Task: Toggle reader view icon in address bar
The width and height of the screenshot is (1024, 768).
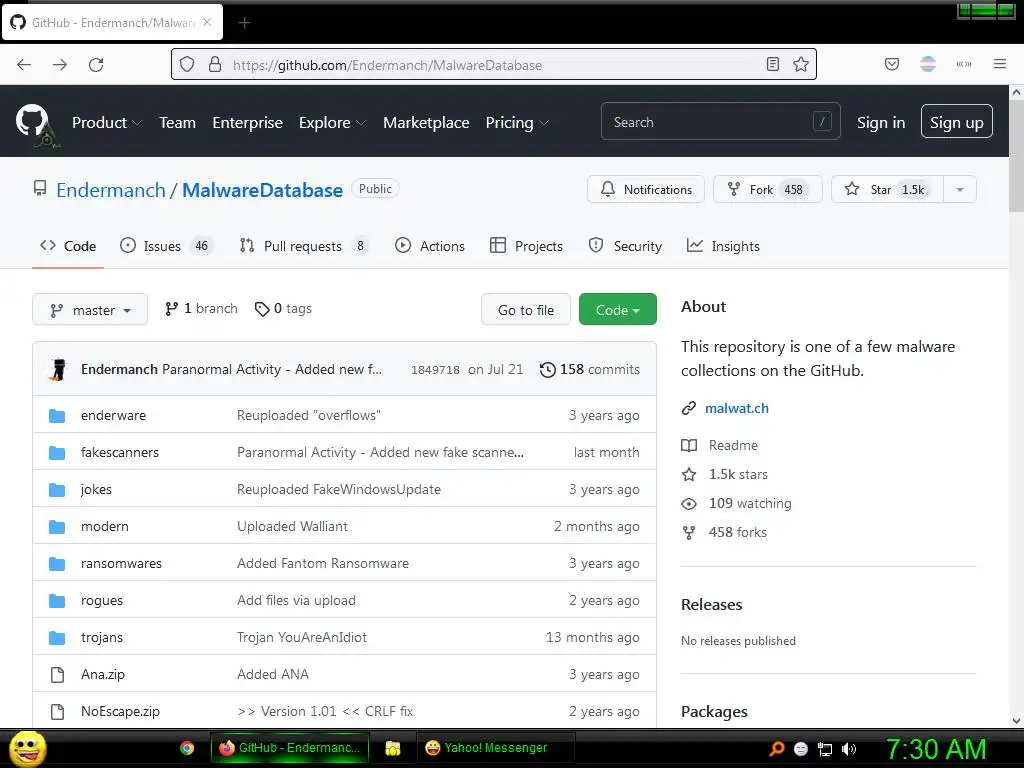Action: (773, 64)
